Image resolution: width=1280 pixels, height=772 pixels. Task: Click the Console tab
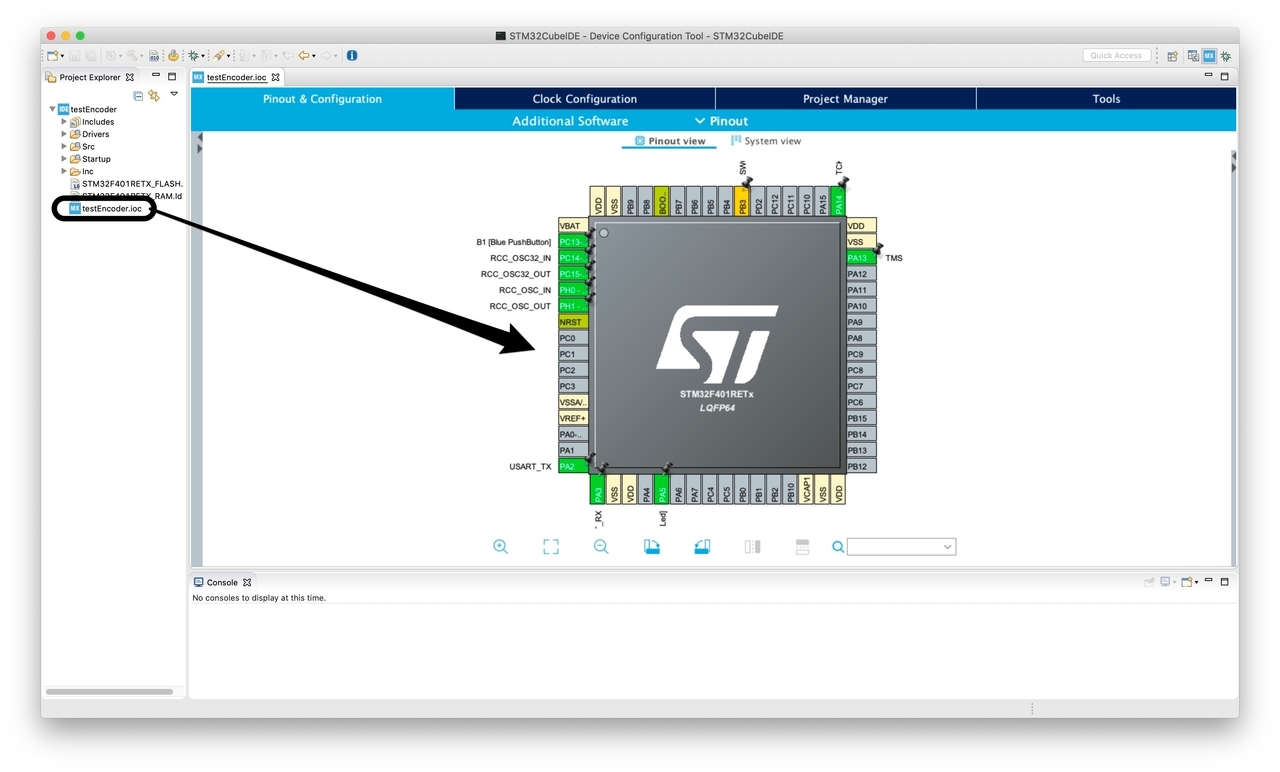click(222, 582)
